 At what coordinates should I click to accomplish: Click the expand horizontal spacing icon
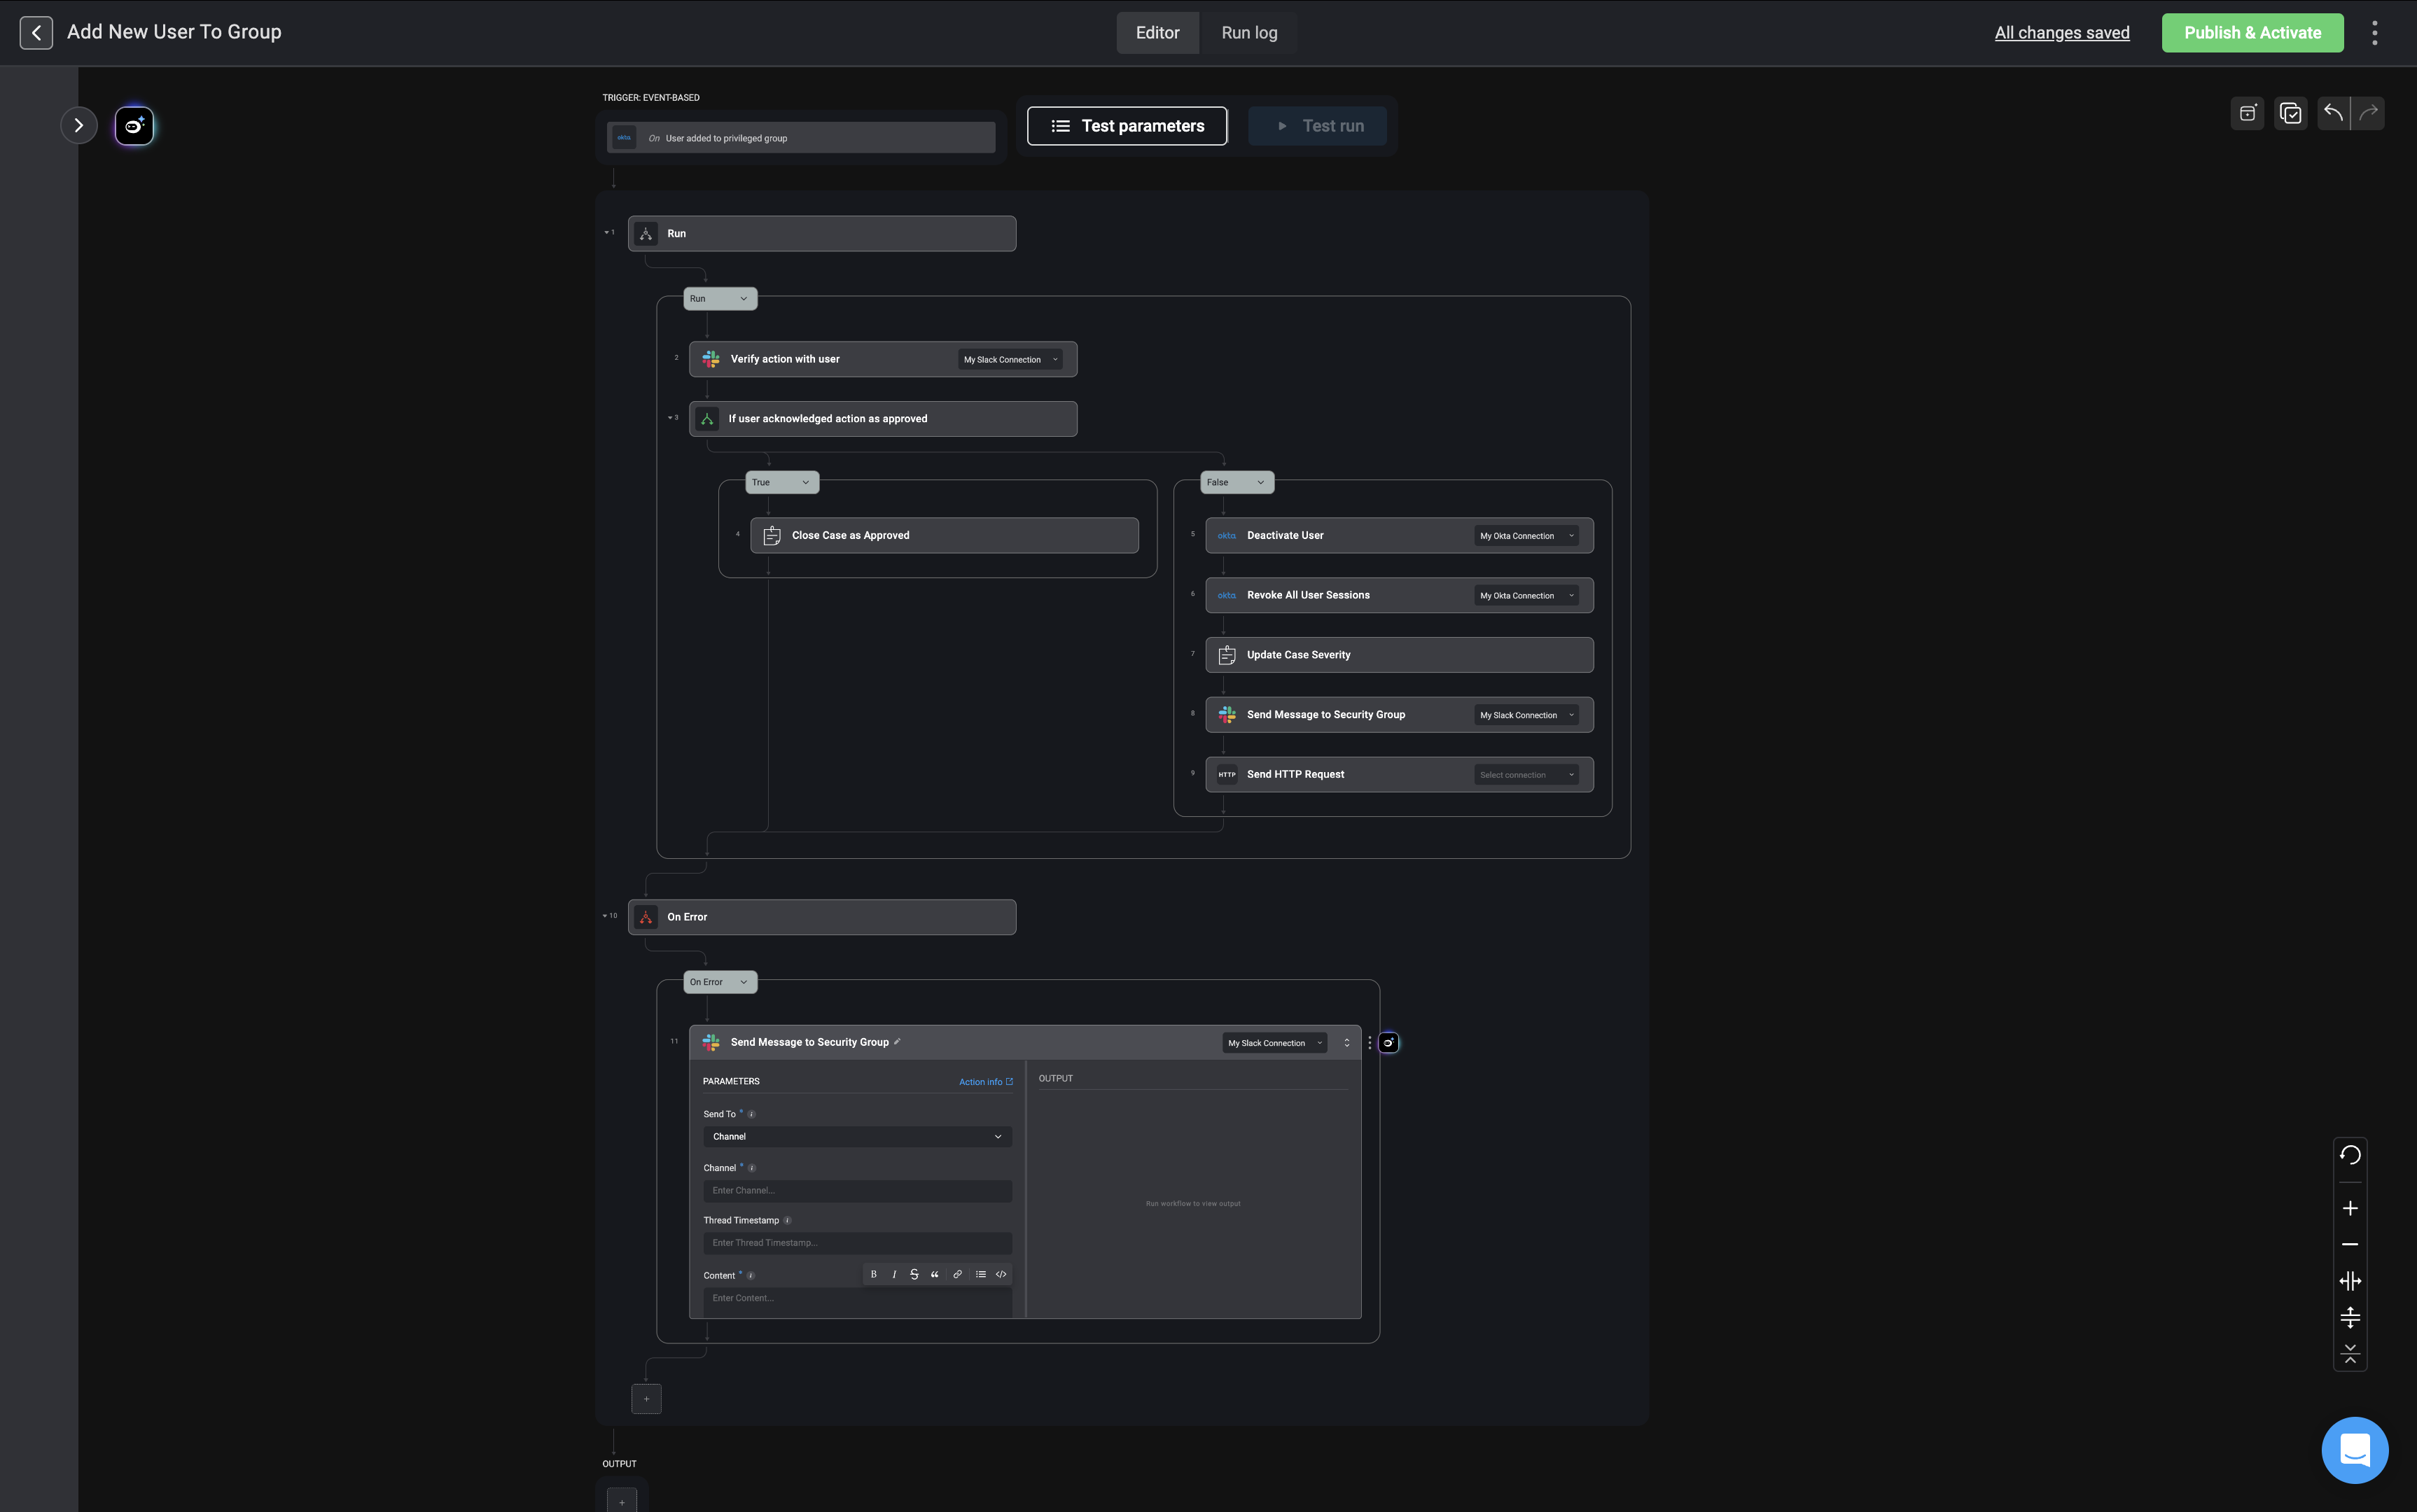click(x=2350, y=1281)
